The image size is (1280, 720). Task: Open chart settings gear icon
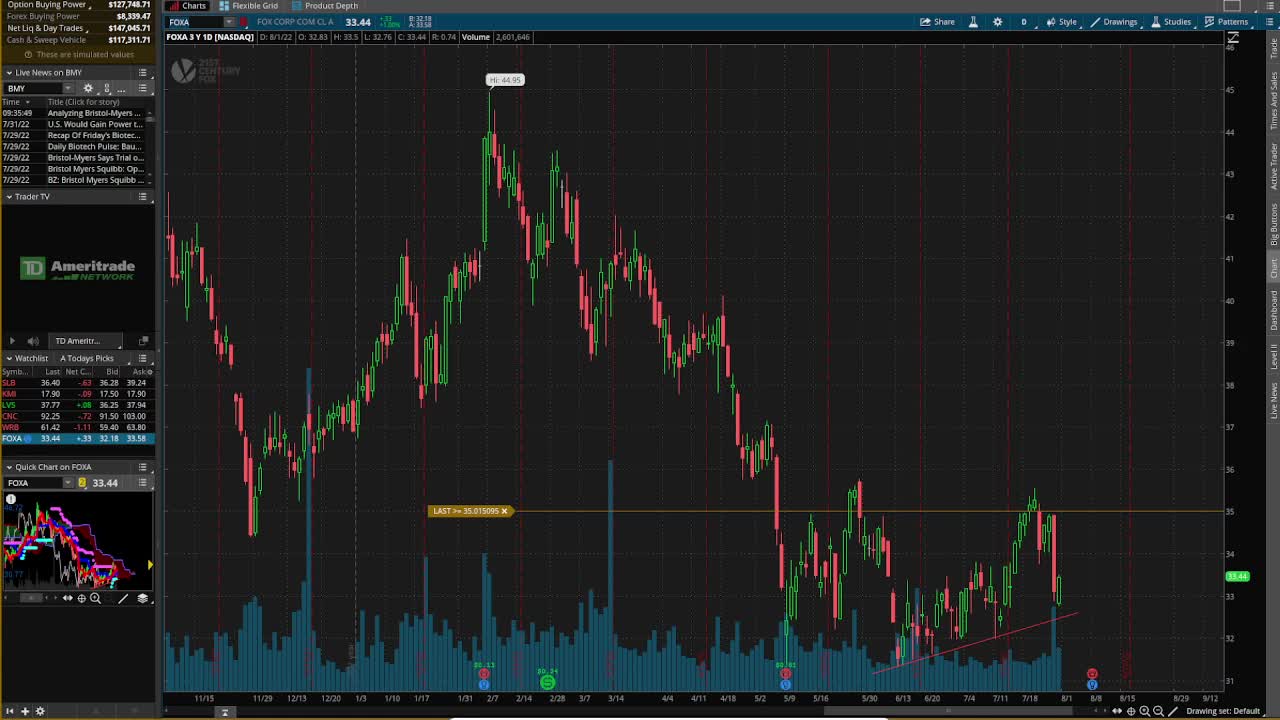point(997,22)
